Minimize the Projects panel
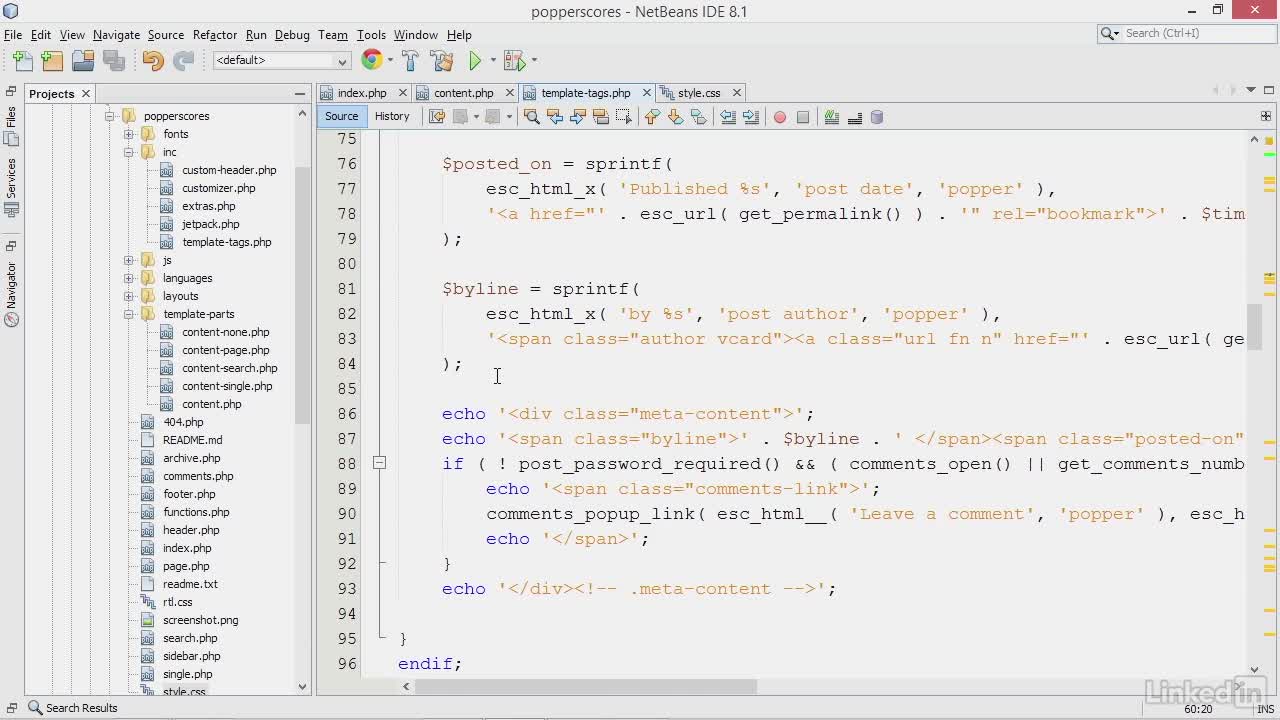 tap(300, 94)
